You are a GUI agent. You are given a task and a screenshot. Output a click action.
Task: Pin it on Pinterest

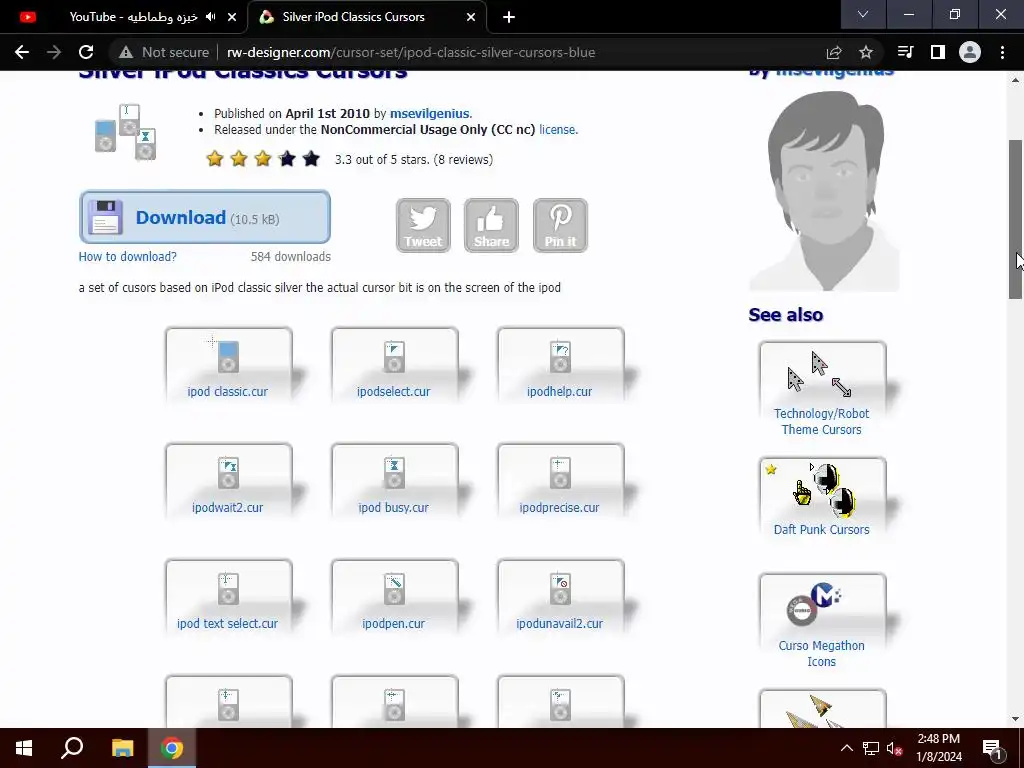point(560,225)
